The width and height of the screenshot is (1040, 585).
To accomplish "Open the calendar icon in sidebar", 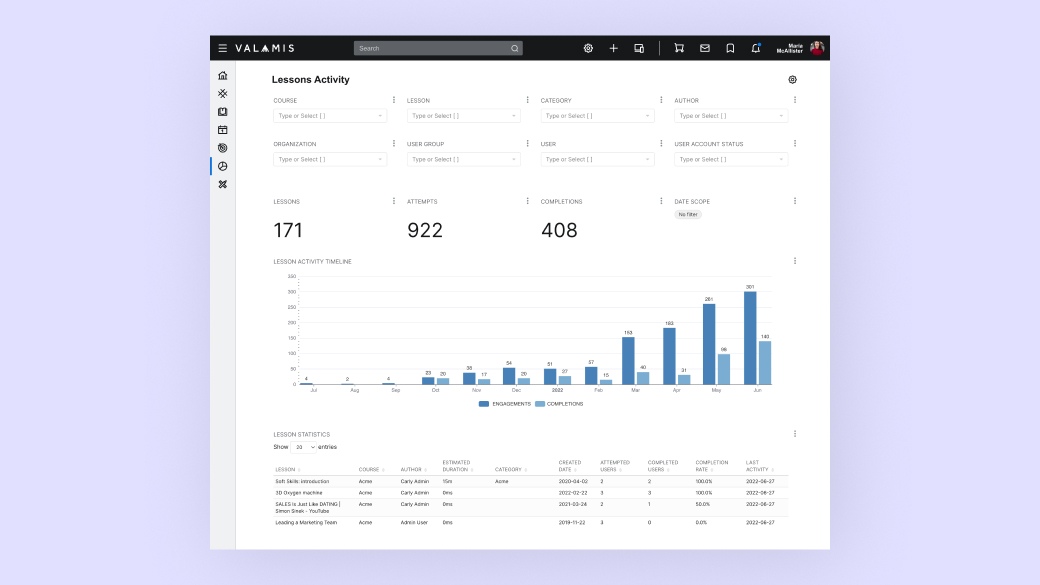I will tap(223, 130).
